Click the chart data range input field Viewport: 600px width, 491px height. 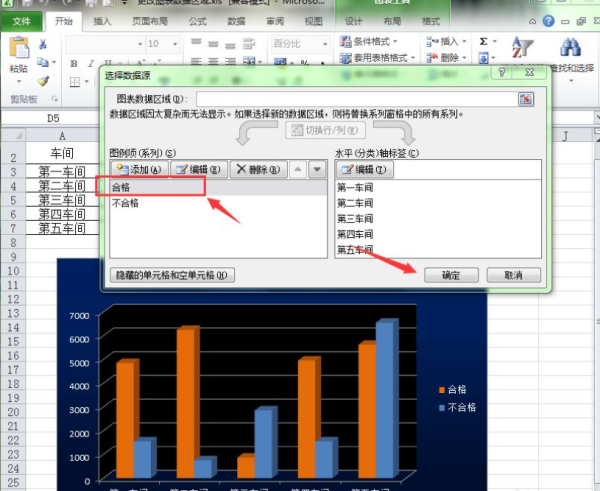pyautogui.click(x=357, y=100)
